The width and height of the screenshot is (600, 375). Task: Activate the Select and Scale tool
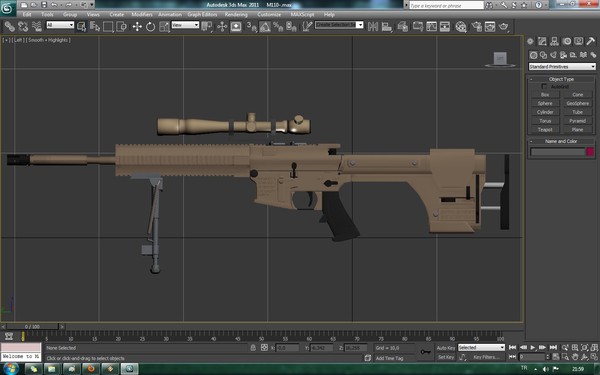point(164,26)
